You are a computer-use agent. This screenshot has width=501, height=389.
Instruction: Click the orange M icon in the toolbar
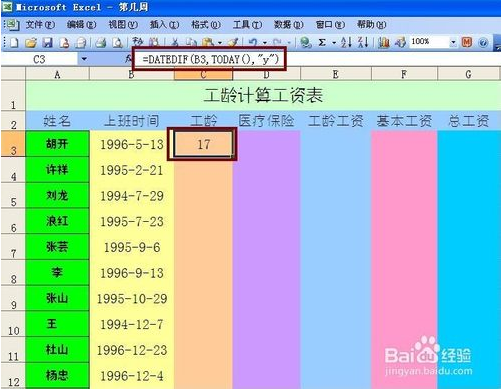467,42
